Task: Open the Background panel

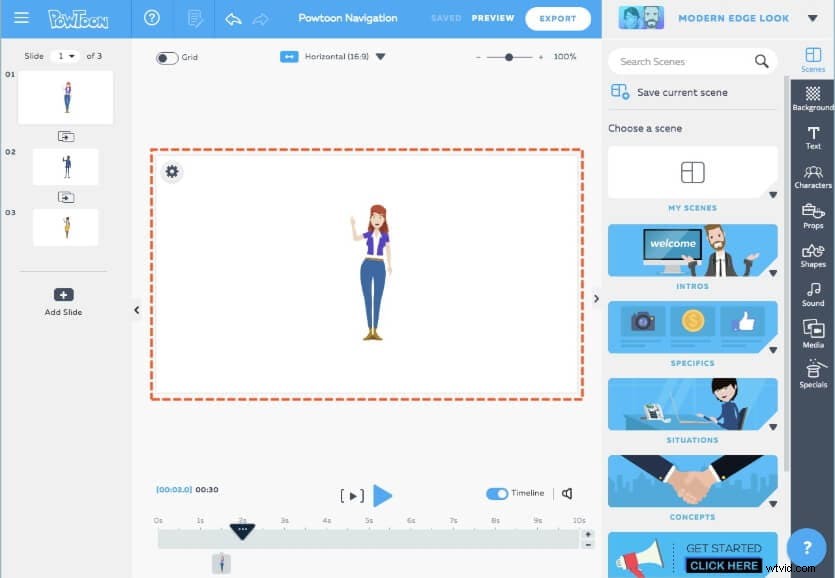Action: click(x=813, y=100)
